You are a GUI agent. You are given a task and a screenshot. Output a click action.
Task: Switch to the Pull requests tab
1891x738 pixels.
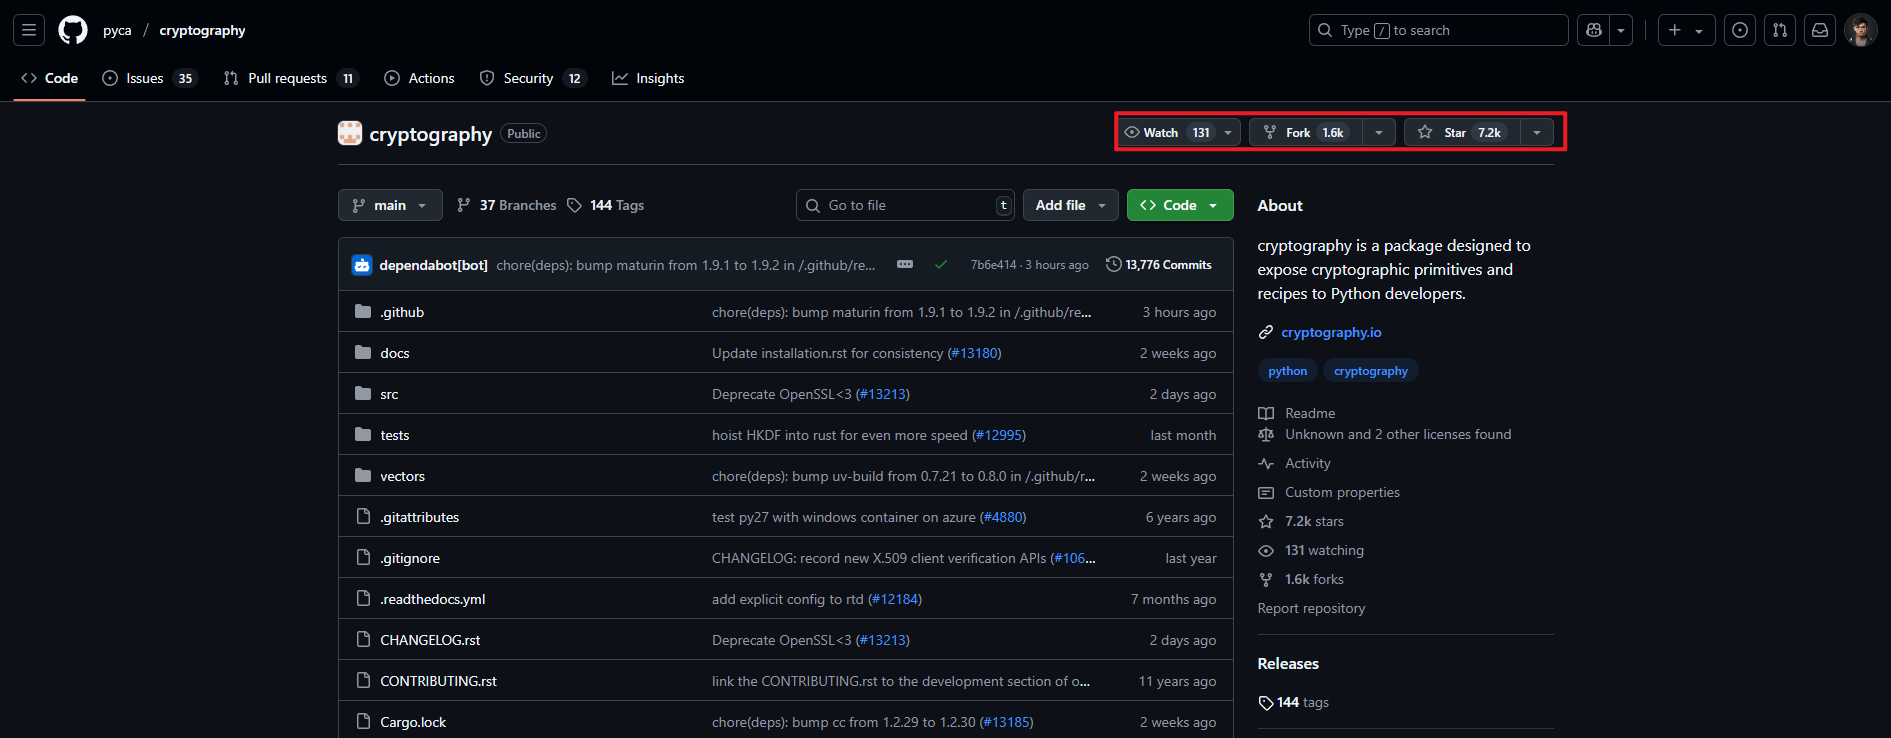point(290,78)
